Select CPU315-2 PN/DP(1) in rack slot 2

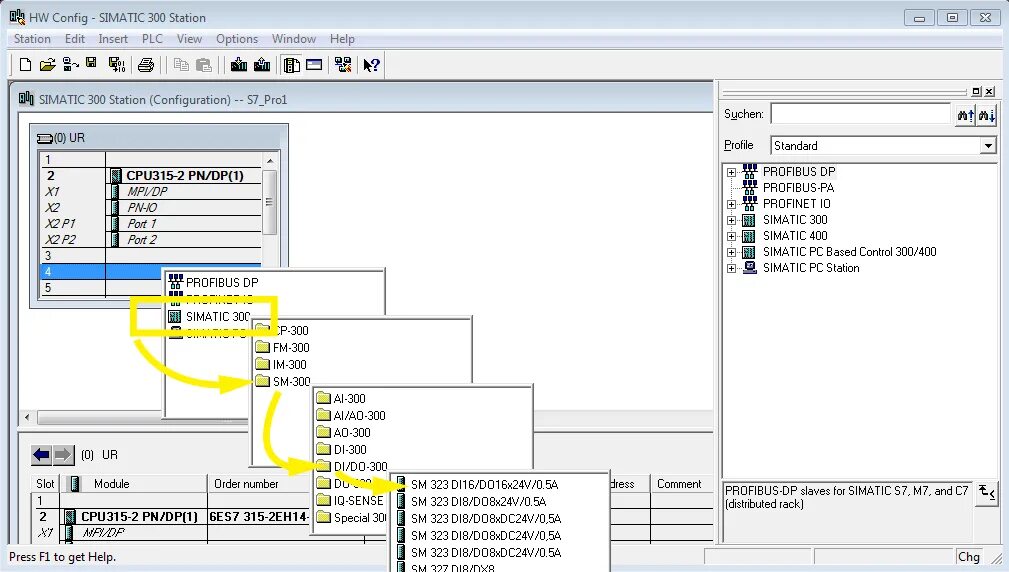(x=185, y=176)
